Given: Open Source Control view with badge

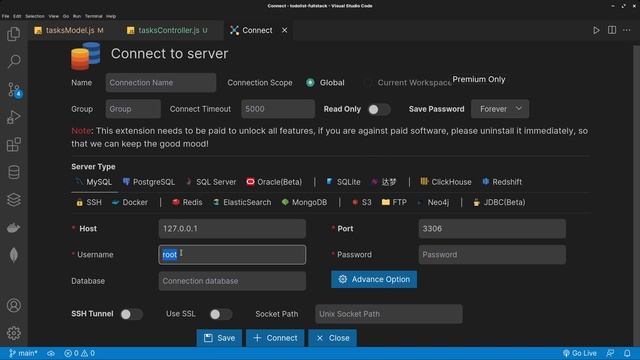Looking at the screenshot, I should pyautogui.click(x=14, y=89).
